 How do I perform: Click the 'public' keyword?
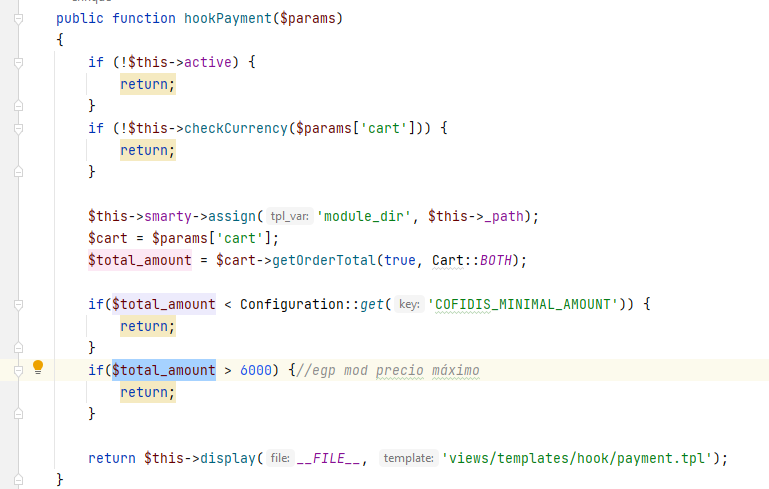coord(79,19)
